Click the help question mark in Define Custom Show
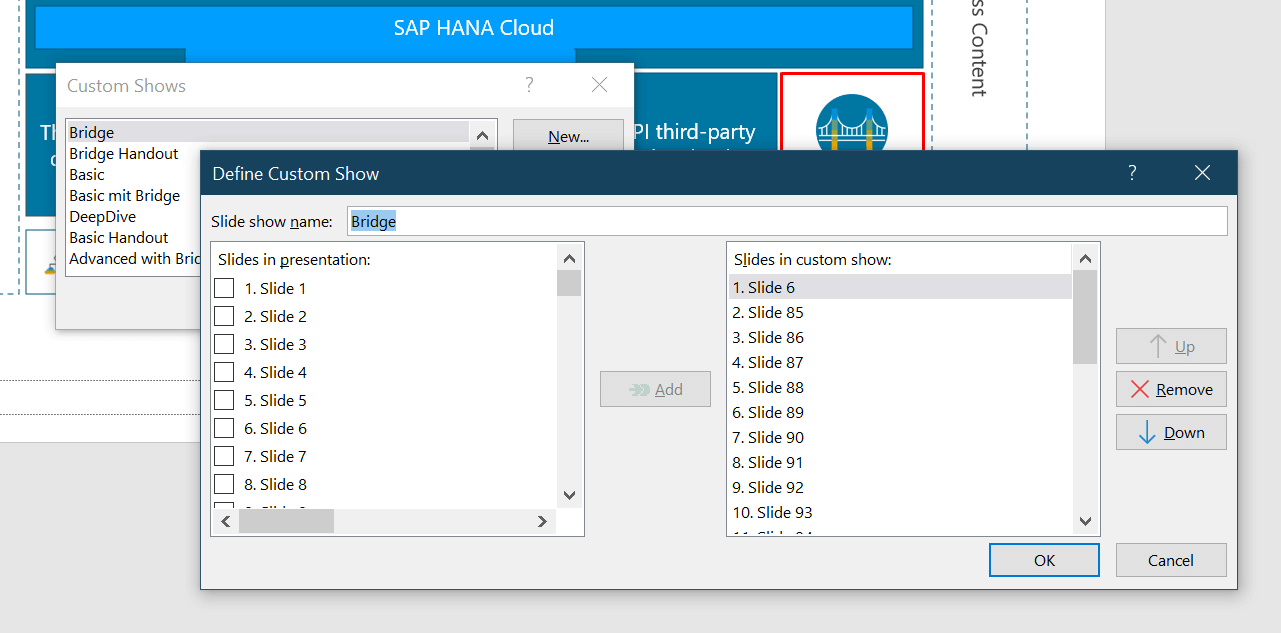Image resolution: width=1281 pixels, height=633 pixels. pyautogui.click(x=1132, y=173)
